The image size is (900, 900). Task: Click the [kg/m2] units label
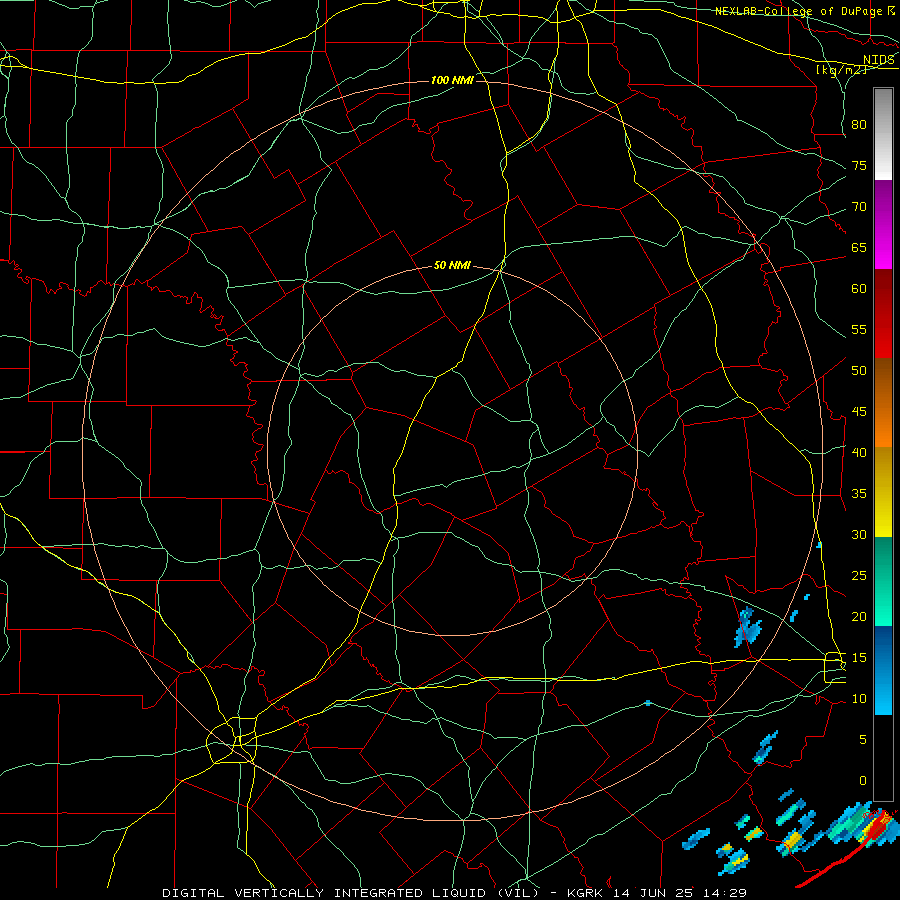841,70
